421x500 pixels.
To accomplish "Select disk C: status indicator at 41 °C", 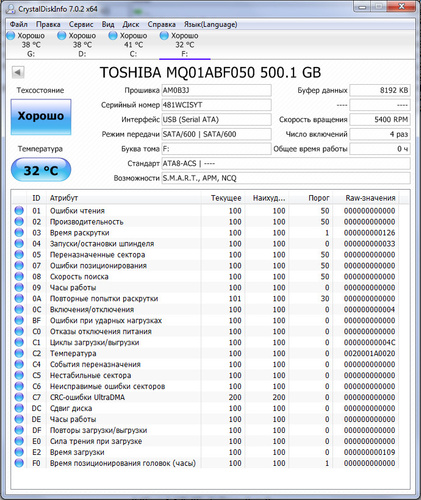I will click(x=128, y=44).
